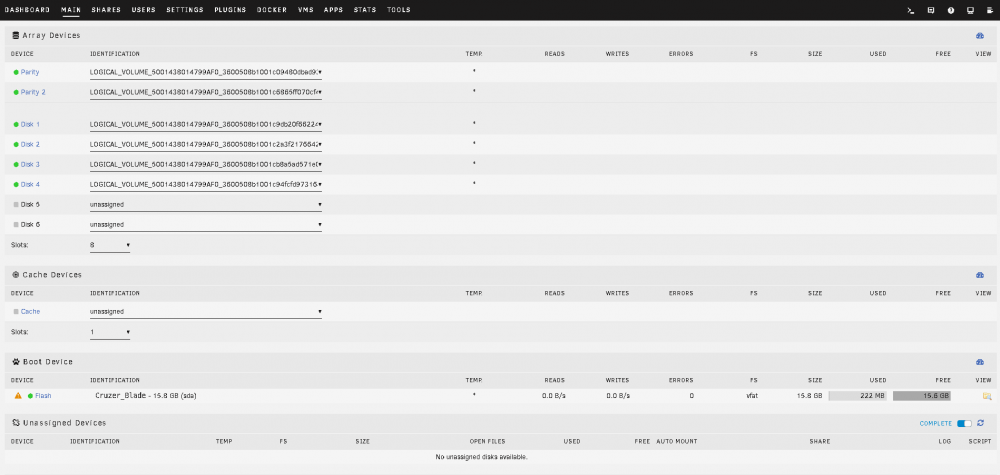Click the 'No unassigned disks available.' message
The height and width of the screenshot is (475, 1000).
click(482, 457)
